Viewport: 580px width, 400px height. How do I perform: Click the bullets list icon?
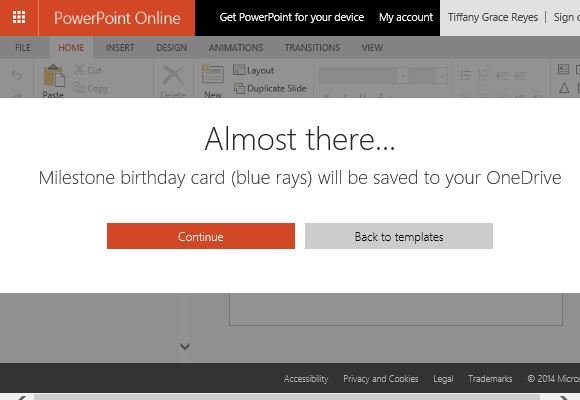(x=466, y=75)
